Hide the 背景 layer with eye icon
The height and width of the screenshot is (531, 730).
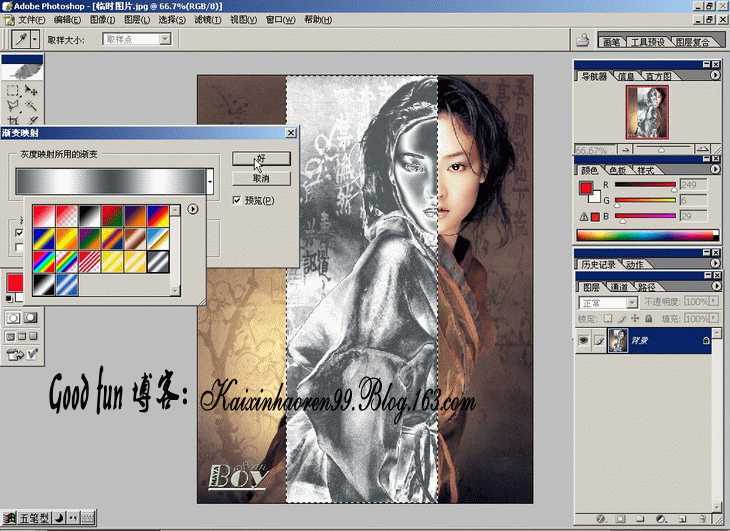(x=584, y=341)
